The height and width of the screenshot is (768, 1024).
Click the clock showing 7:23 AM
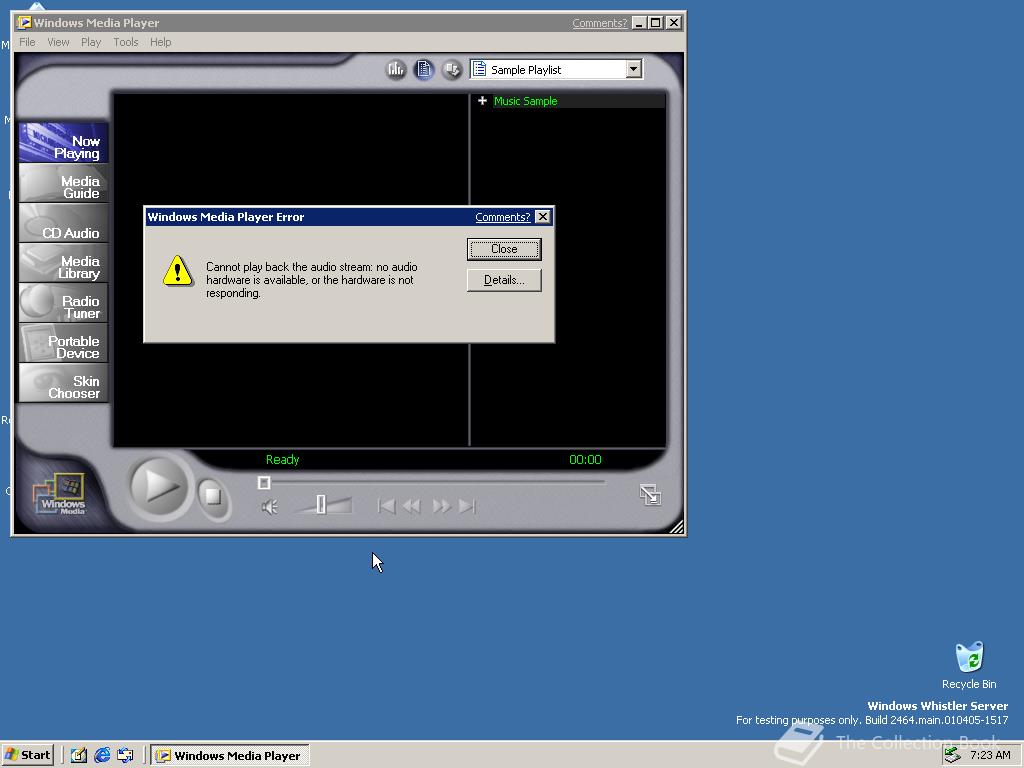point(990,755)
